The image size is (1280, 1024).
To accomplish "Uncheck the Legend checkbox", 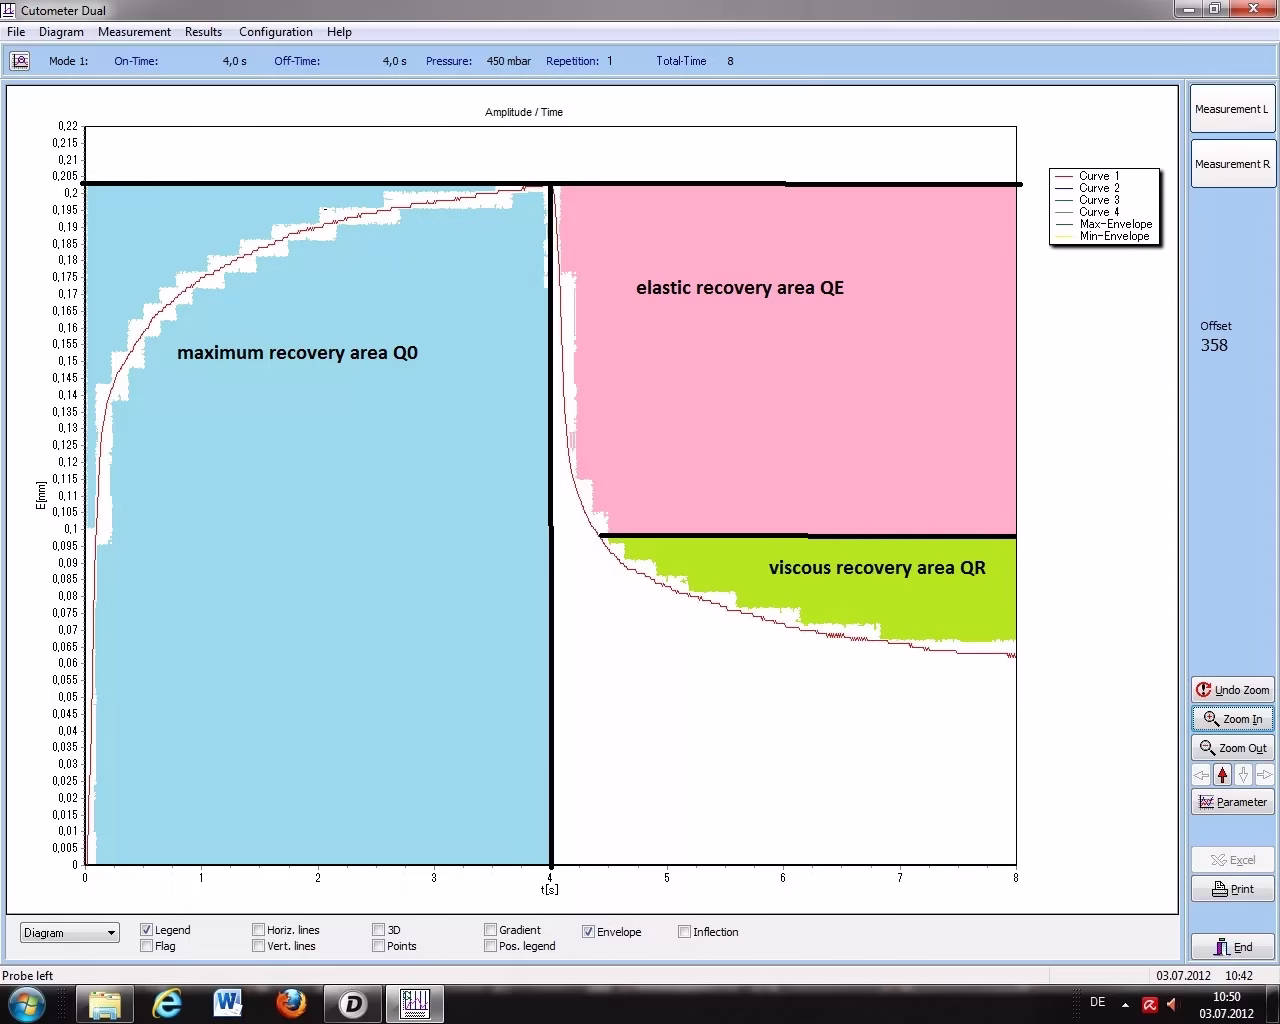I will (147, 930).
